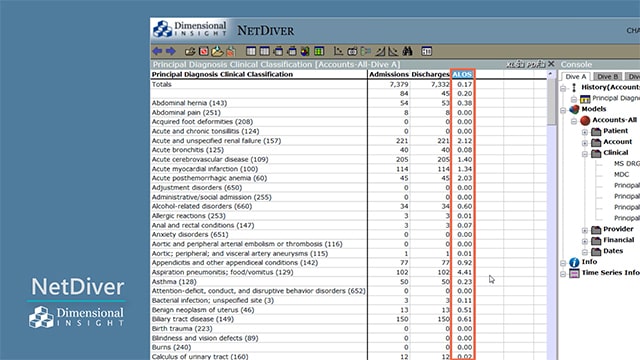Click the Time Series Info calendar icon
This screenshot has height=360, width=640.
(x=574, y=273)
